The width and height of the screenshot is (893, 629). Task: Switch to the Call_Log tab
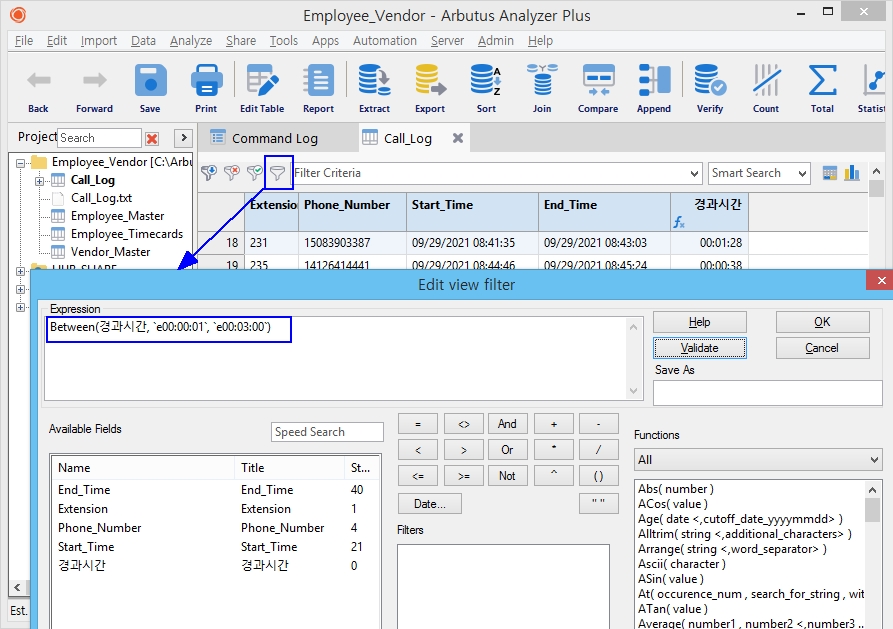pyautogui.click(x=408, y=138)
